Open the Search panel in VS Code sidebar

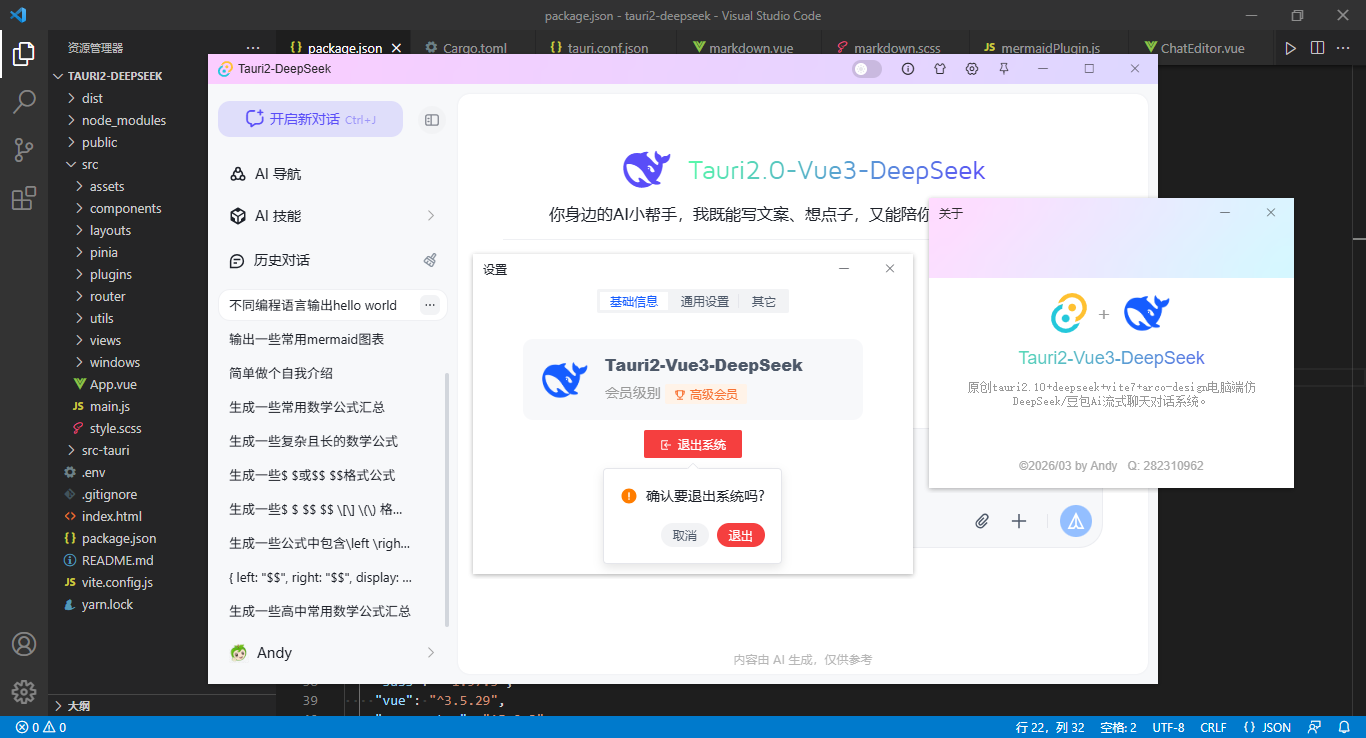24,101
